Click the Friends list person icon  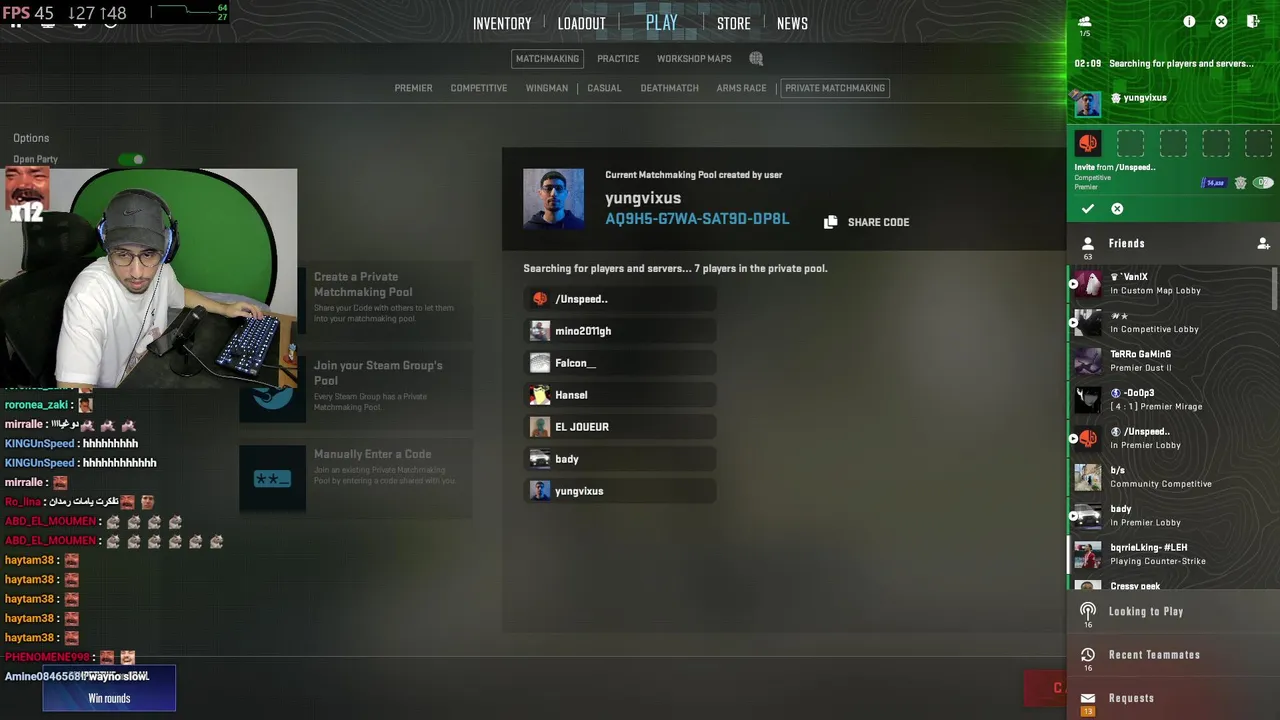click(x=1088, y=243)
